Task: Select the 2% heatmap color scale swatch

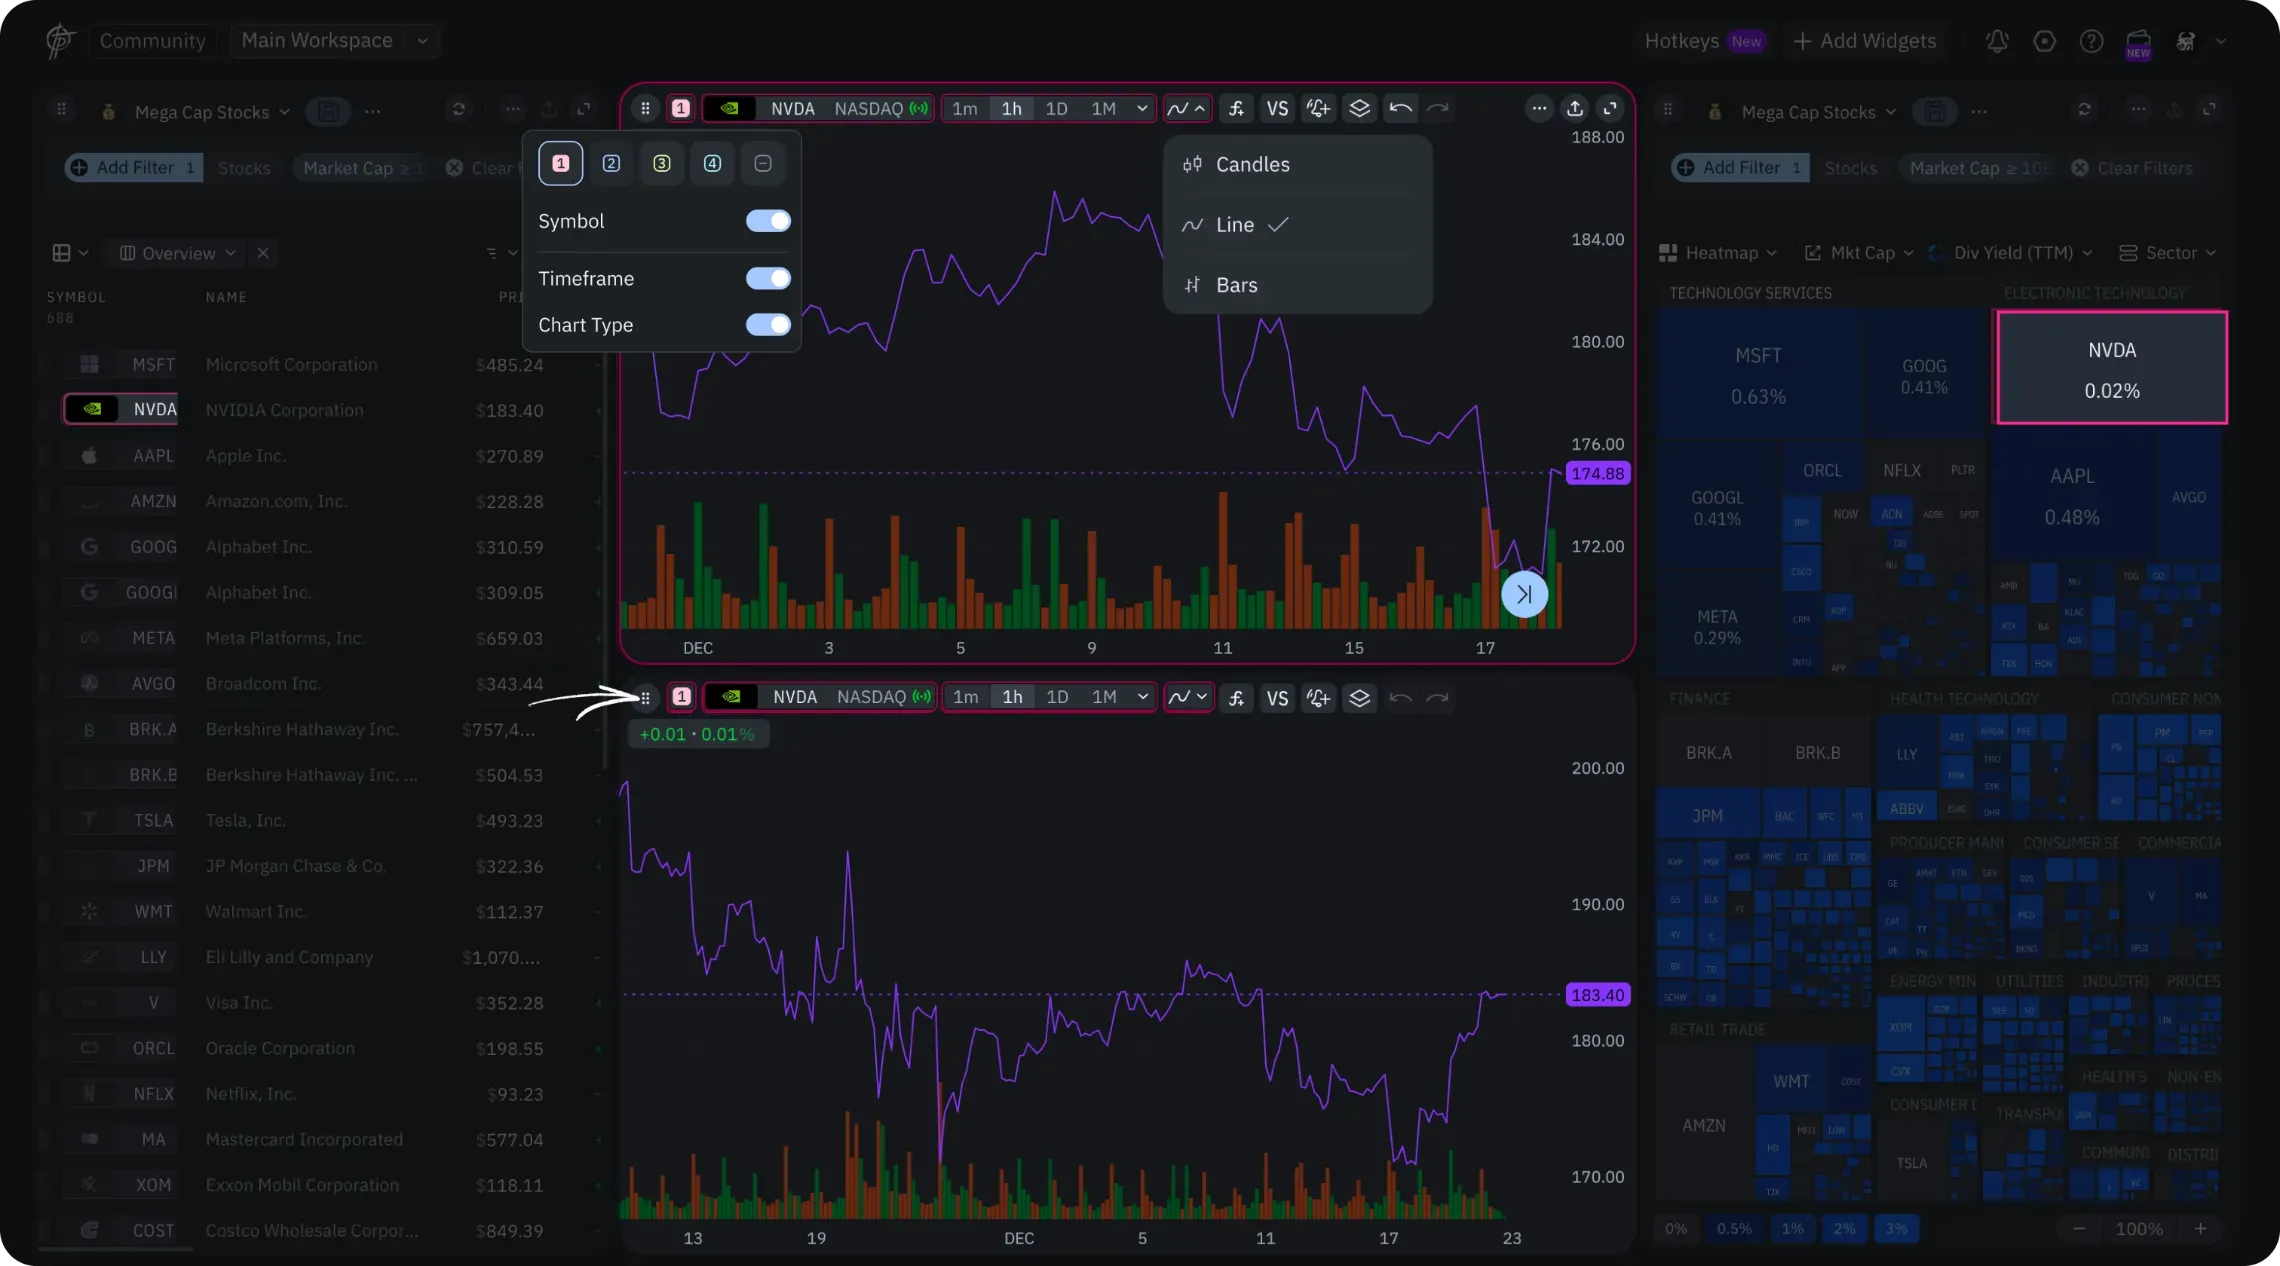Action: tap(1844, 1229)
